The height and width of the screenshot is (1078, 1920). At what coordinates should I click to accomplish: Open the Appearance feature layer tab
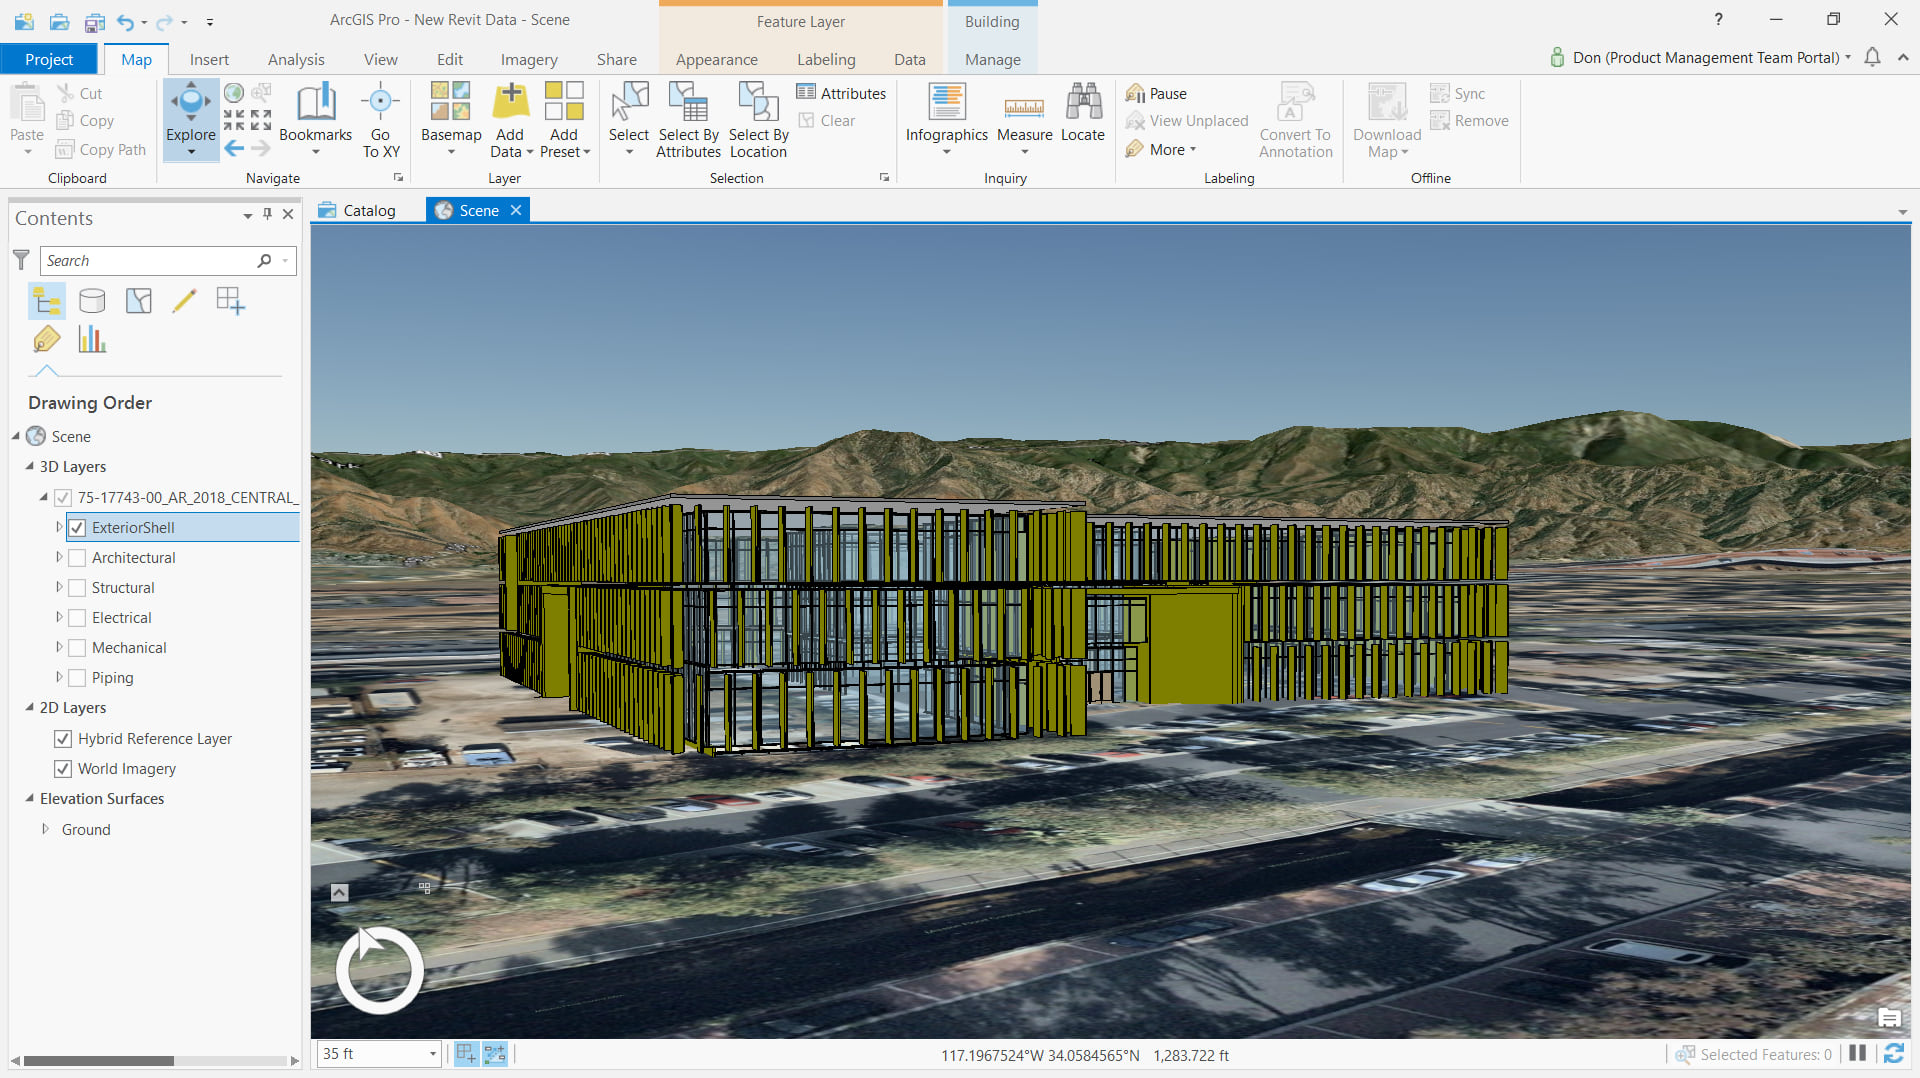716,59
